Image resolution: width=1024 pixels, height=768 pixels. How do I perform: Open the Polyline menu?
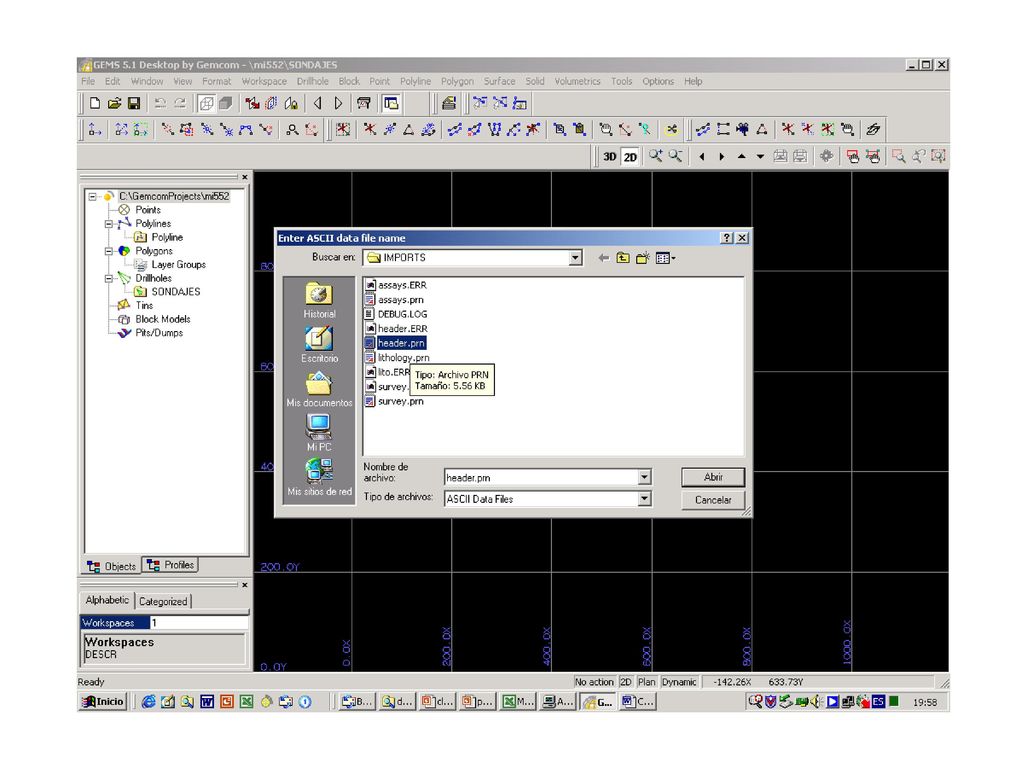pyautogui.click(x=415, y=81)
